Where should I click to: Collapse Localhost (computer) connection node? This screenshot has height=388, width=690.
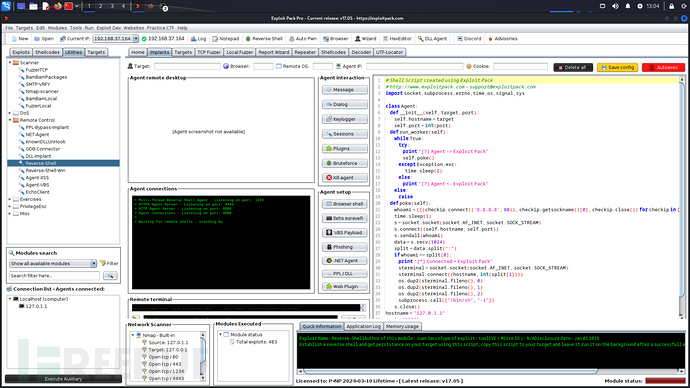10,299
